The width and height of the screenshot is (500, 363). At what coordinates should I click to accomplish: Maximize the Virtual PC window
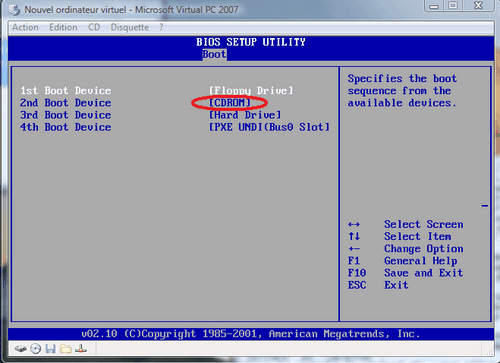pos(453,6)
